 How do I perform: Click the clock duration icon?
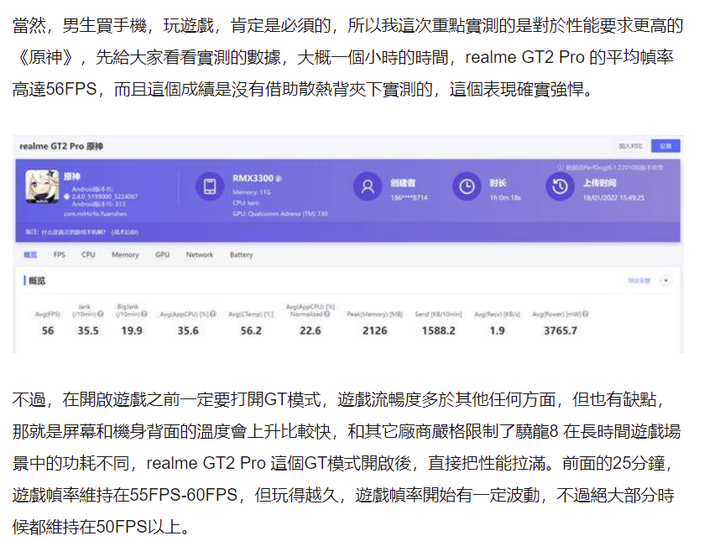pyautogui.click(x=467, y=186)
